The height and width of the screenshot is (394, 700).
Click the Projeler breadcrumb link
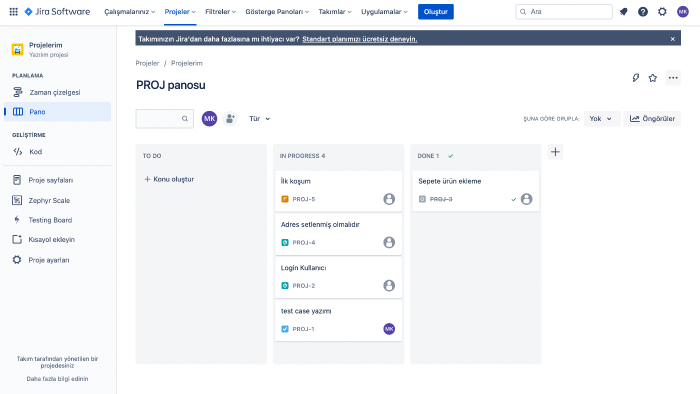pos(147,63)
